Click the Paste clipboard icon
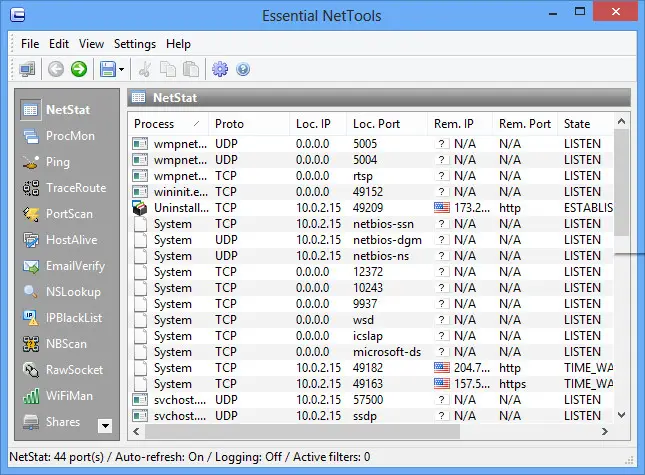This screenshot has width=645, height=475. (191, 69)
